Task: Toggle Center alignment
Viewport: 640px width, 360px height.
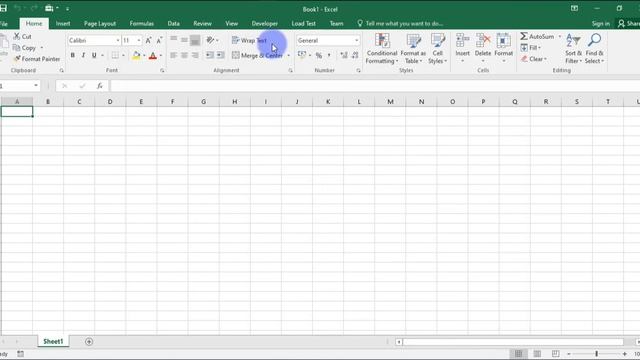Action: (184, 55)
